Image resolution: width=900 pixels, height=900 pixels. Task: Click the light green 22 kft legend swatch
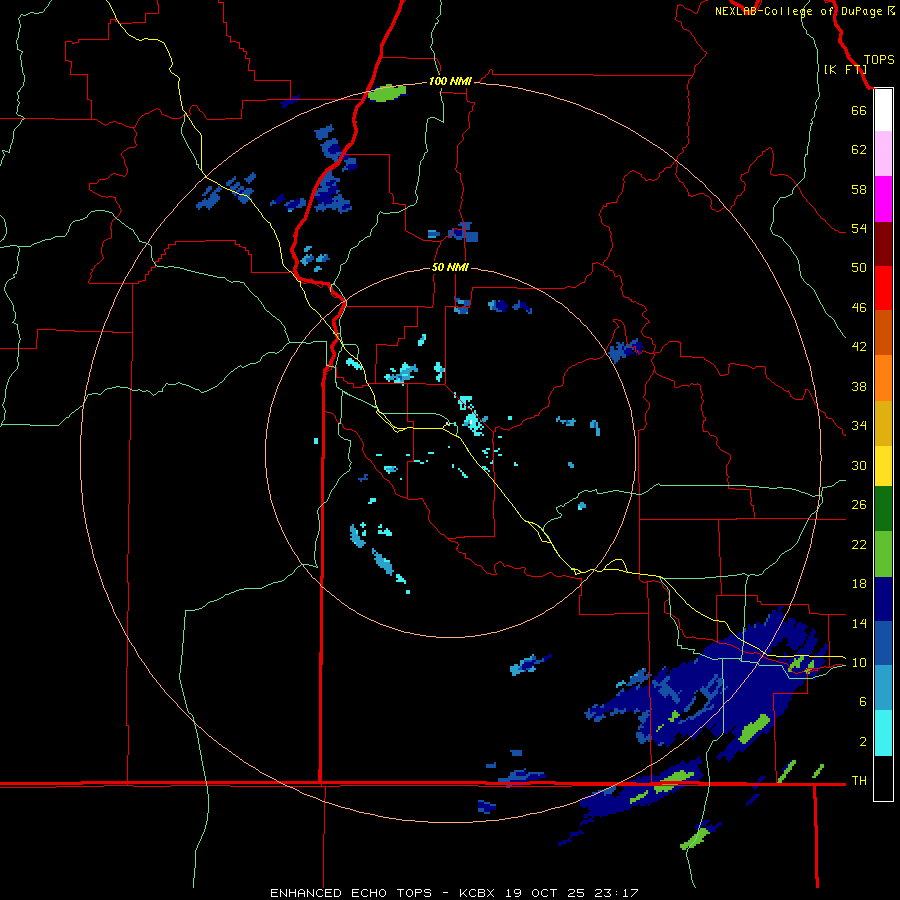pos(883,554)
